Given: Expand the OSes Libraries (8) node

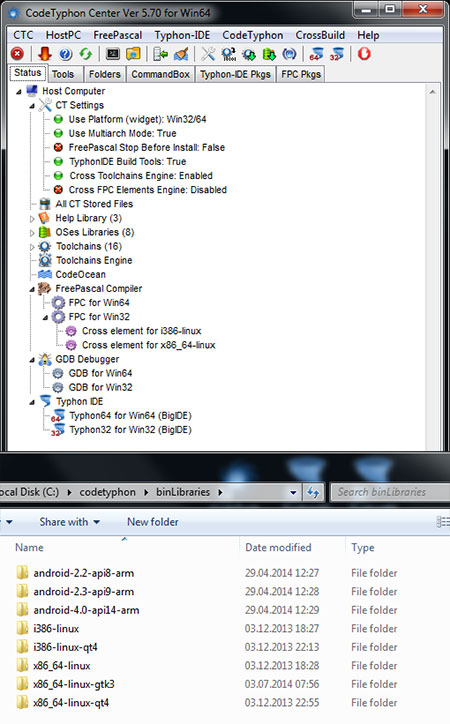Looking at the screenshot, I should tap(32, 233).
